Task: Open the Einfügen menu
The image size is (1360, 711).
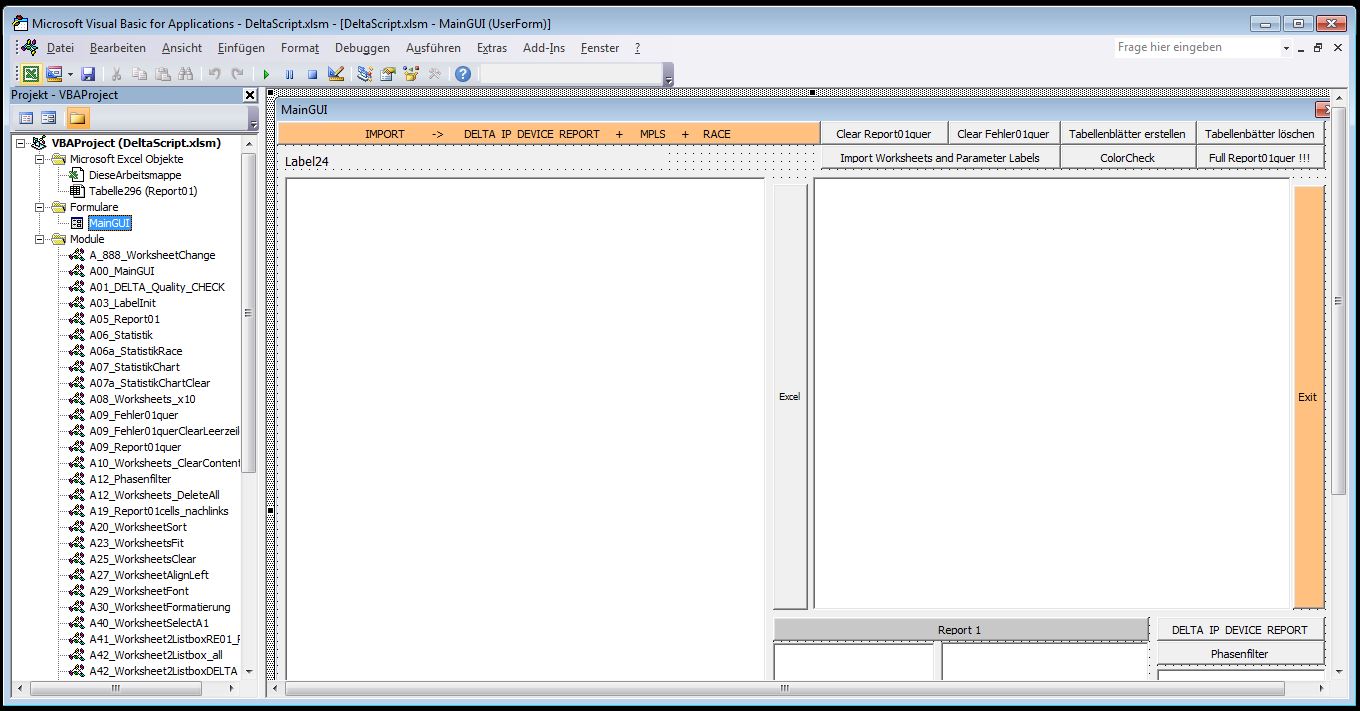Action: coord(241,48)
